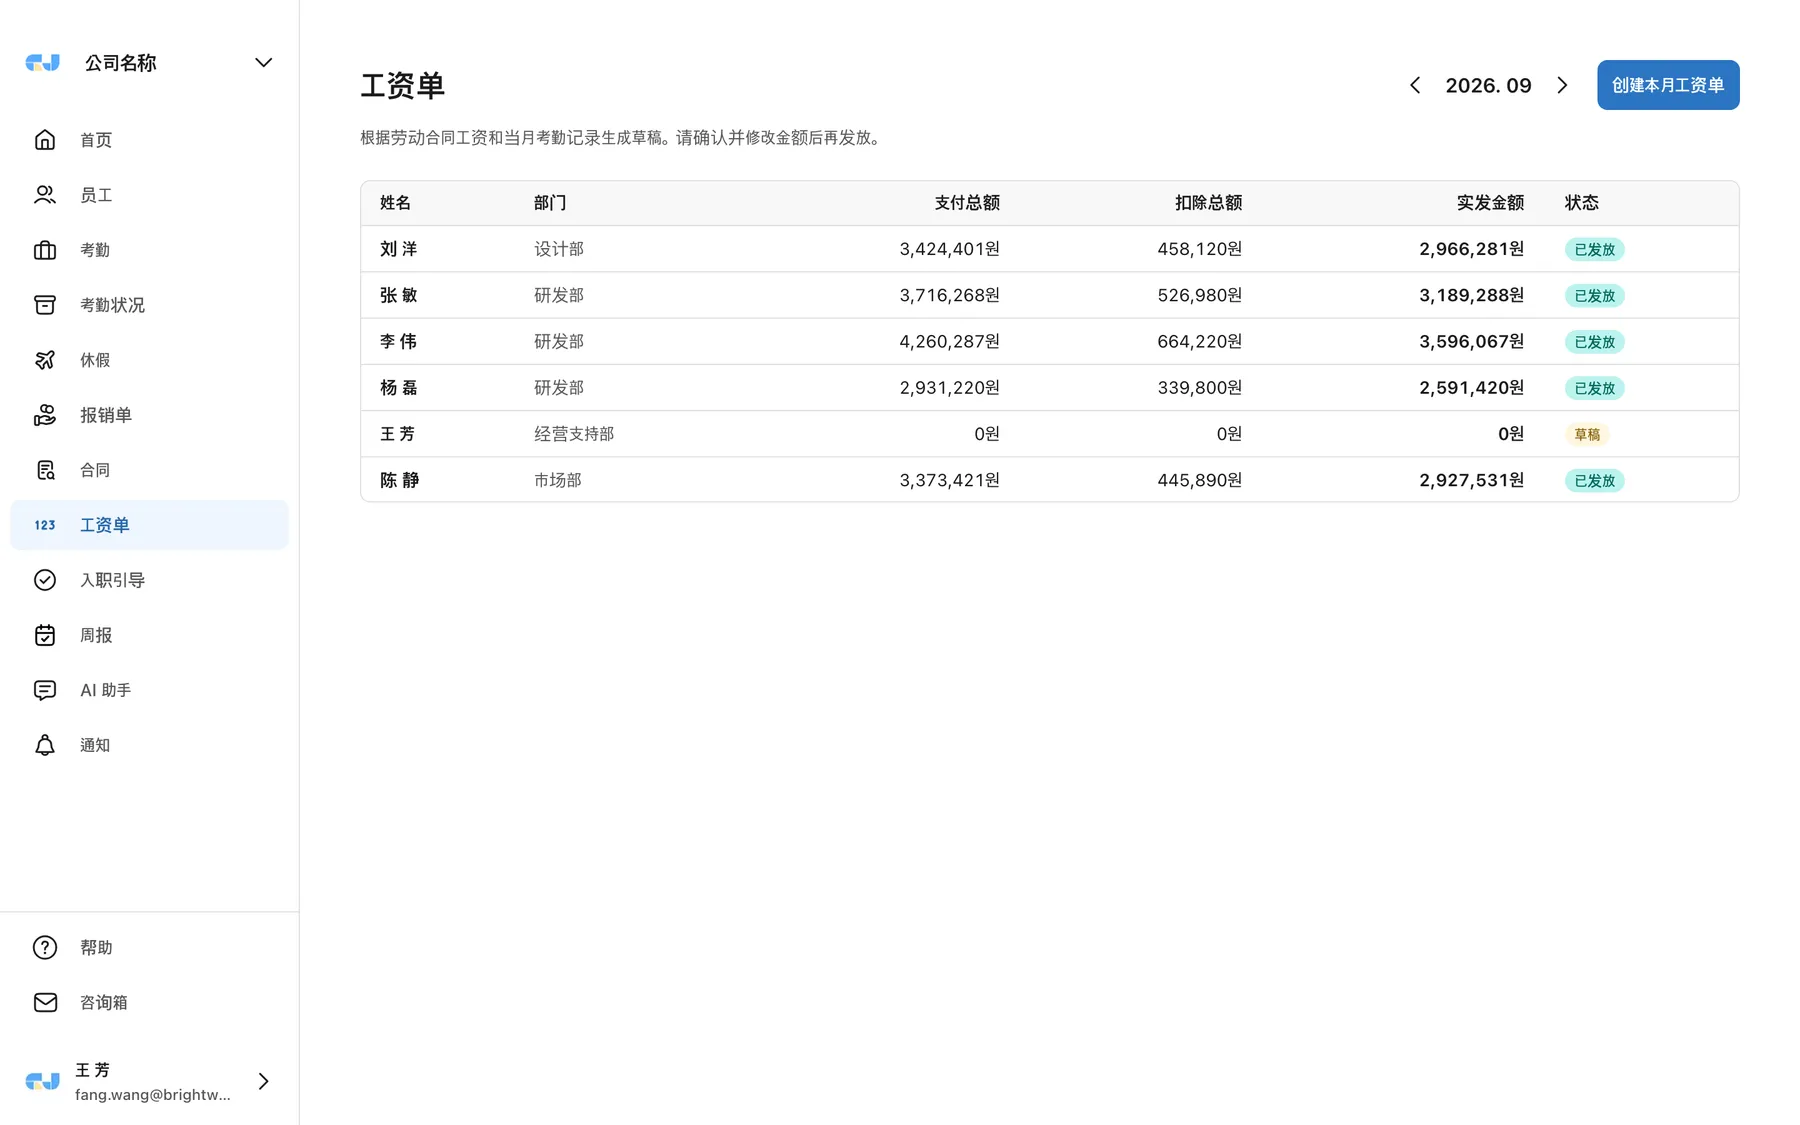The width and height of the screenshot is (1800, 1125).
Task: Click net amount 3,596,067원
Action: (1471, 341)
